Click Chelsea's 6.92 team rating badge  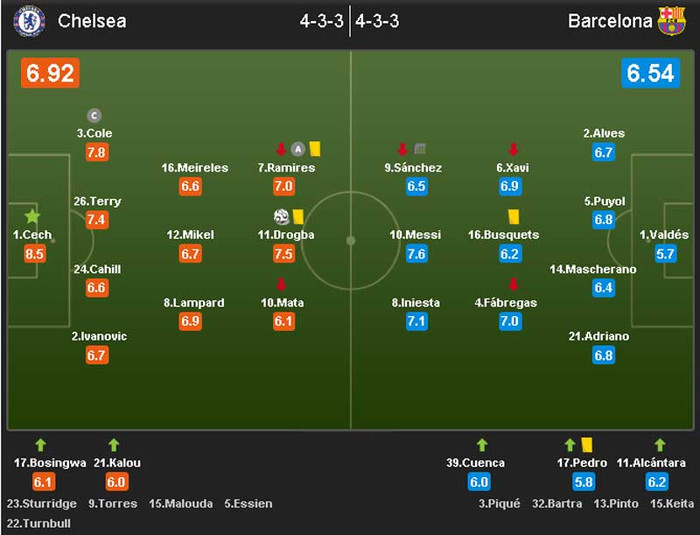pyautogui.click(x=49, y=73)
